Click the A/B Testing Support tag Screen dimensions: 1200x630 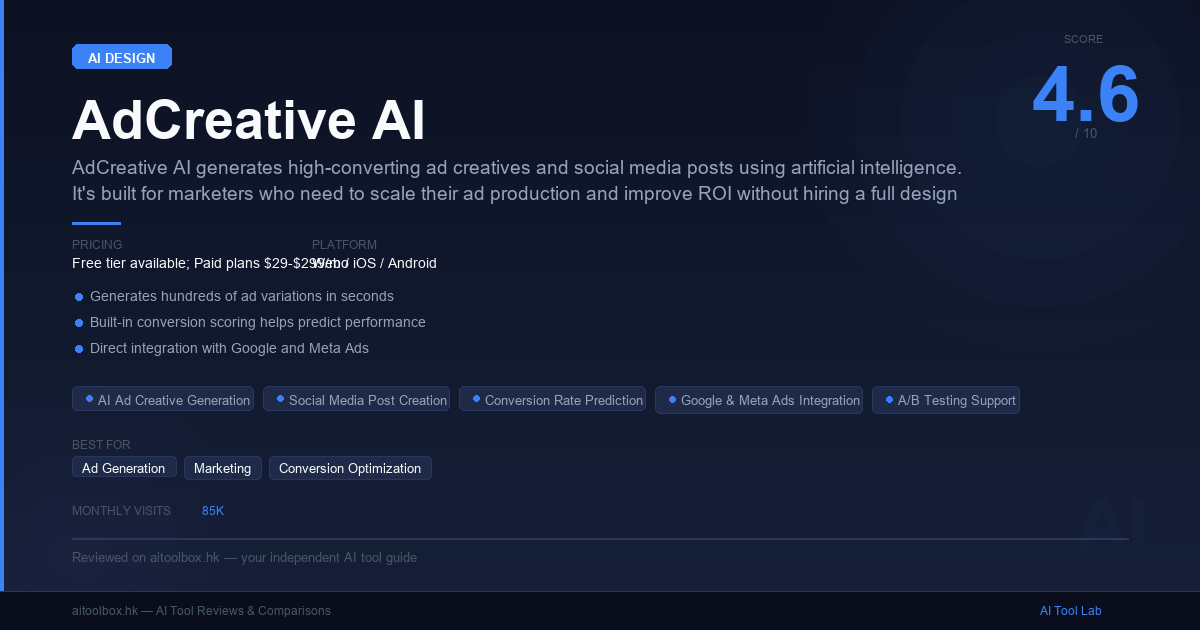tap(946, 399)
